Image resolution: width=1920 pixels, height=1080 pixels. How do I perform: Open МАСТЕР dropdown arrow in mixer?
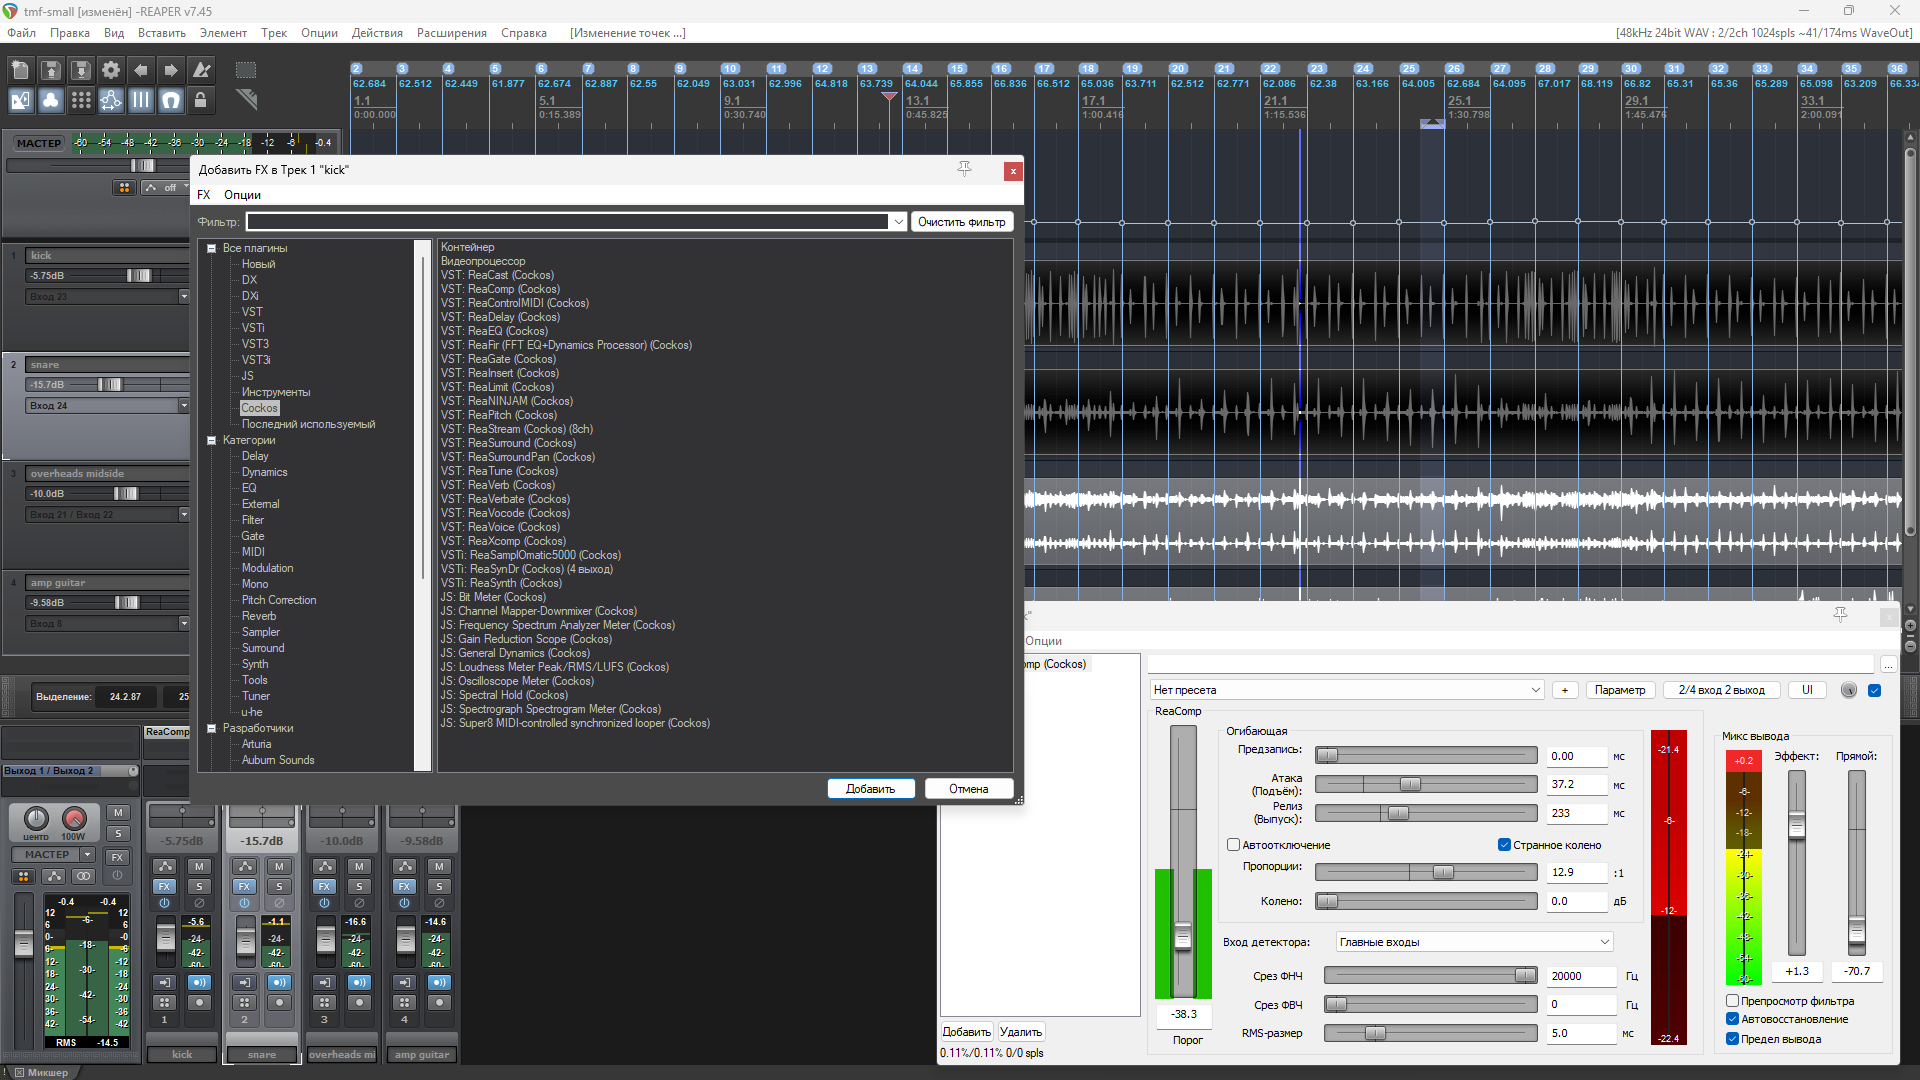click(x=88, y=855)
